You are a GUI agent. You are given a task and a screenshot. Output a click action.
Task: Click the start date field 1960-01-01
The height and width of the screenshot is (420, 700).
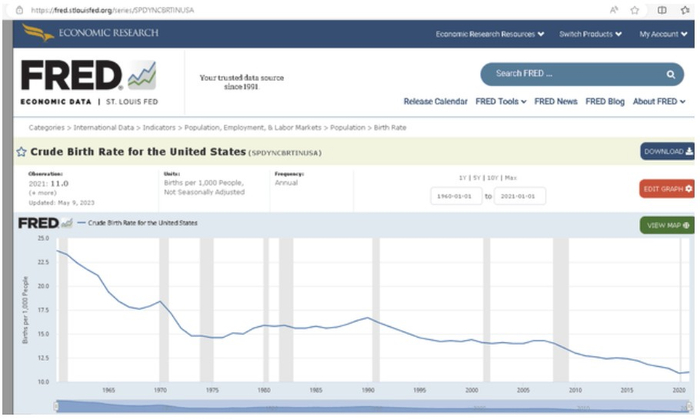455,196
